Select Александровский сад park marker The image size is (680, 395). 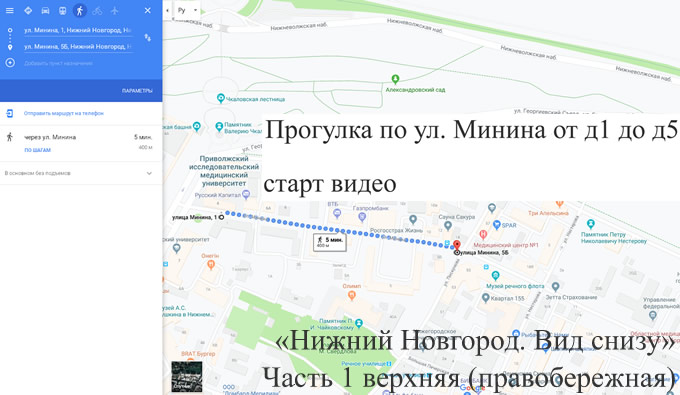click(x=395, y=79)
